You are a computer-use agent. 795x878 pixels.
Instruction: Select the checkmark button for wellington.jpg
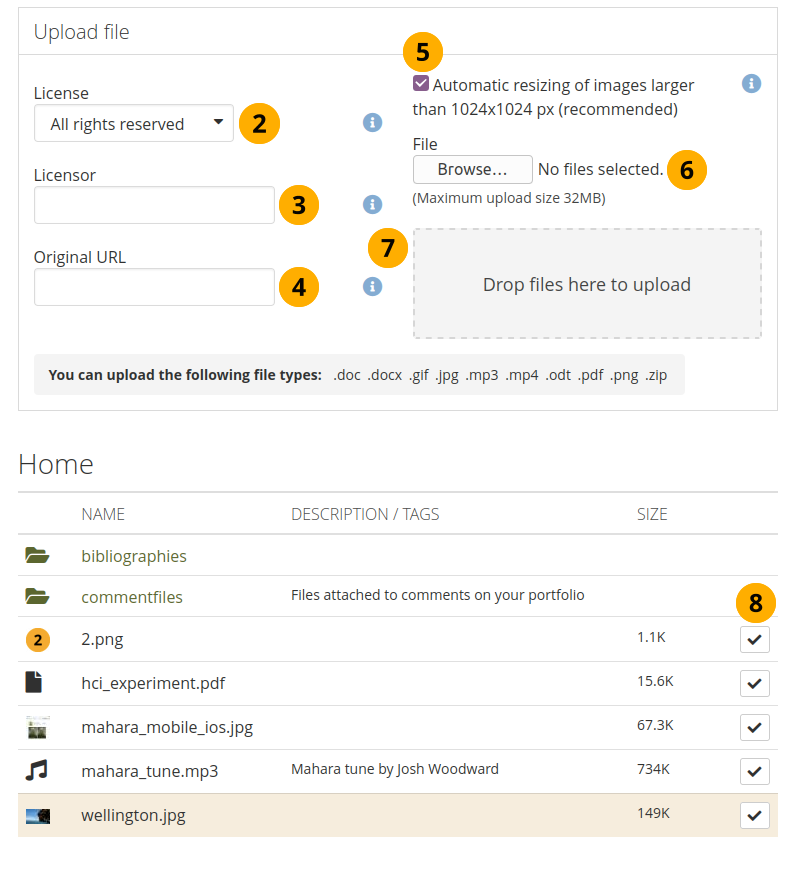click(x=755, y=815)
